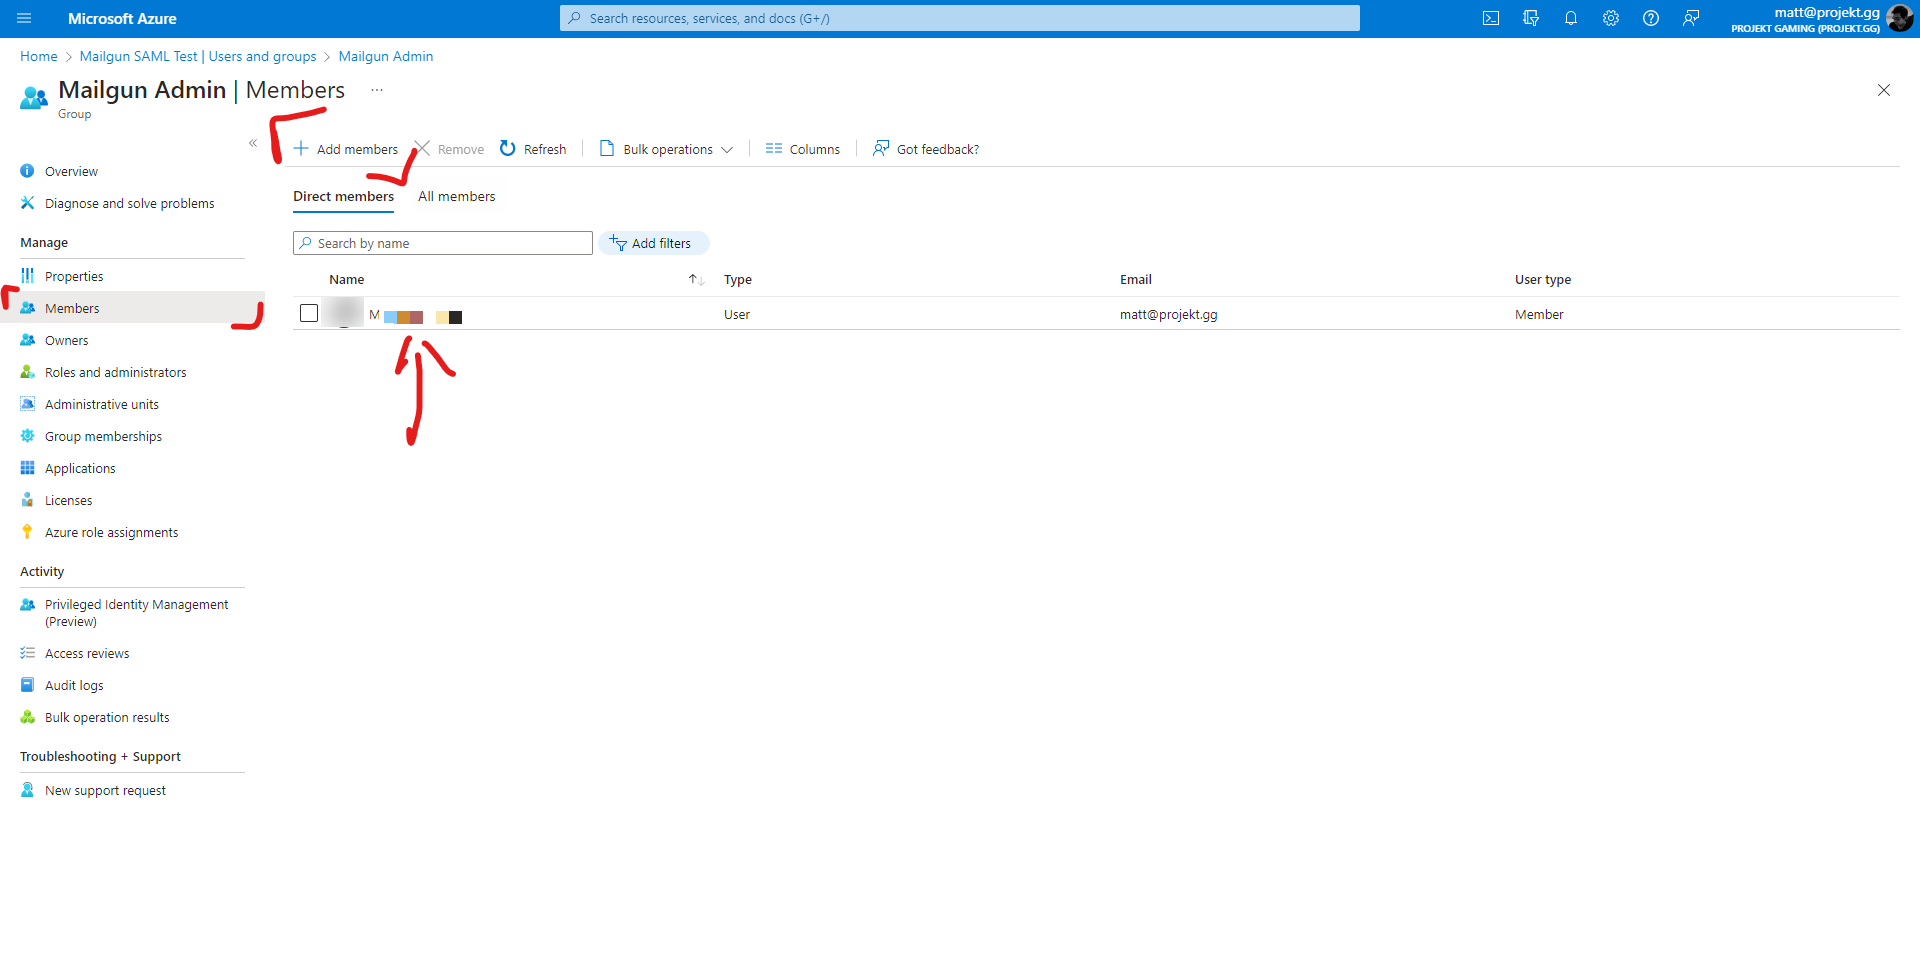Open the notifications bell
1920x955 pixels.
[x=1571, y=18]
